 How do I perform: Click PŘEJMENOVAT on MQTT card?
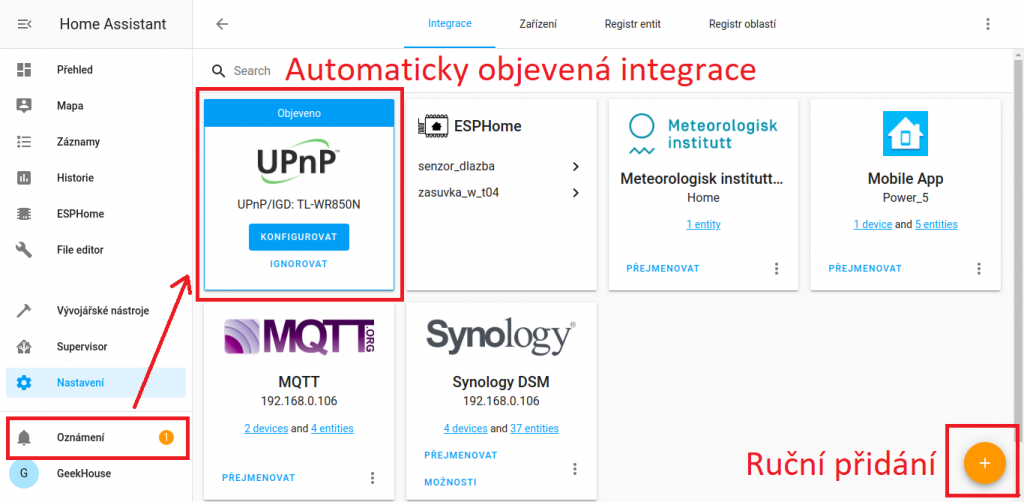pos(259,478)
